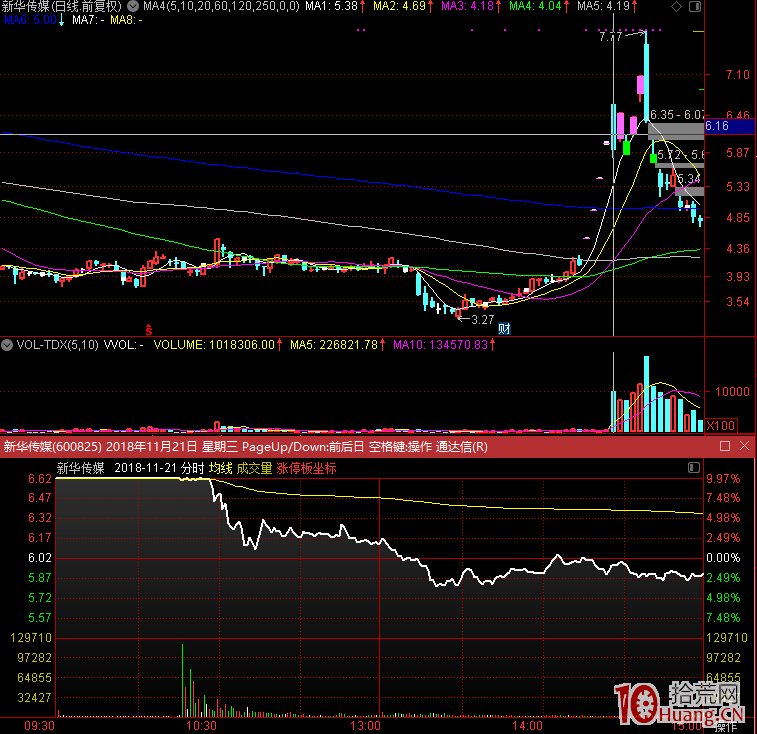Click the 操作 button at bottom right
The image size is (757, 734).
click(x=726, y=727)
